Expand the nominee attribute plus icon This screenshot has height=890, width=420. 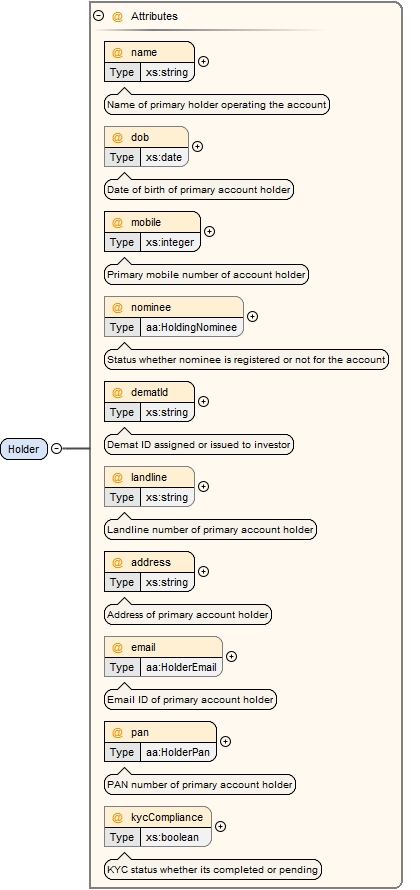click(x=253, y=317)
